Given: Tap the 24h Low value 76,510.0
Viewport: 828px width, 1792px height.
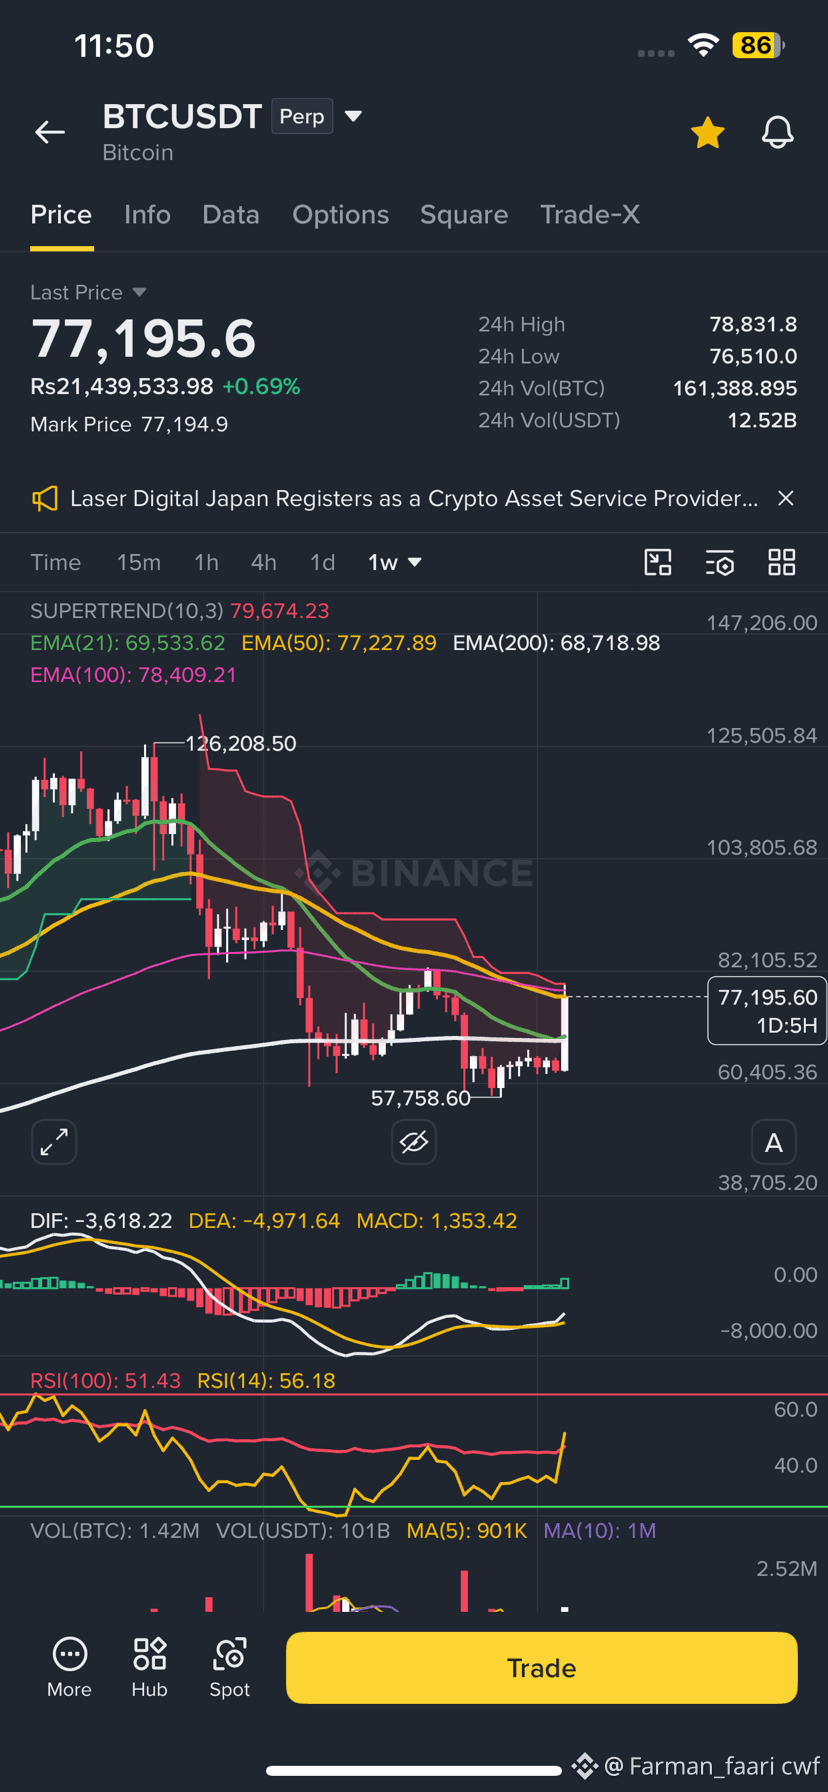Looking at the screenshot, I should (x=753, y=356).
